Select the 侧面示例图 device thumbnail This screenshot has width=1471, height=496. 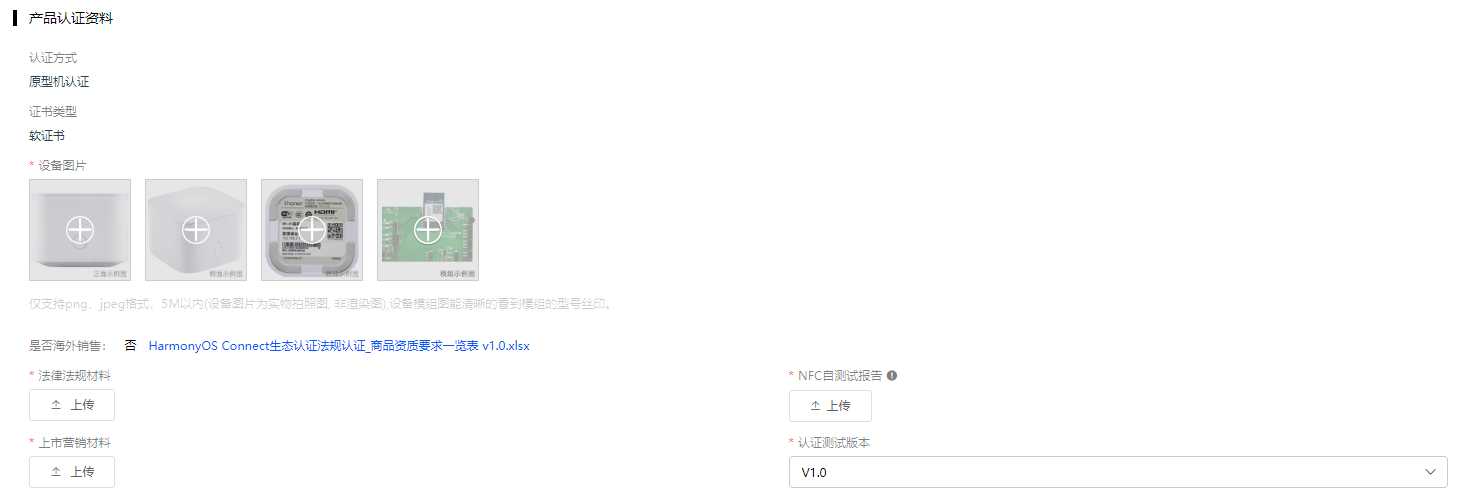[x=196, y=230]
